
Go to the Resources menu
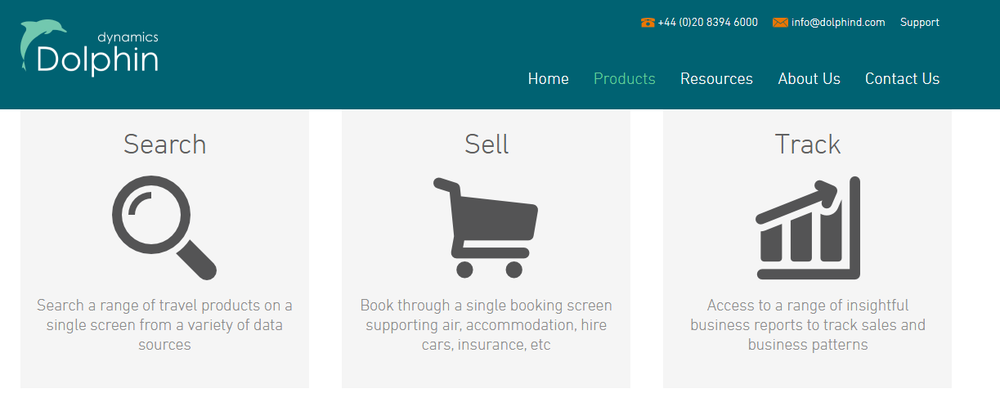716,78
